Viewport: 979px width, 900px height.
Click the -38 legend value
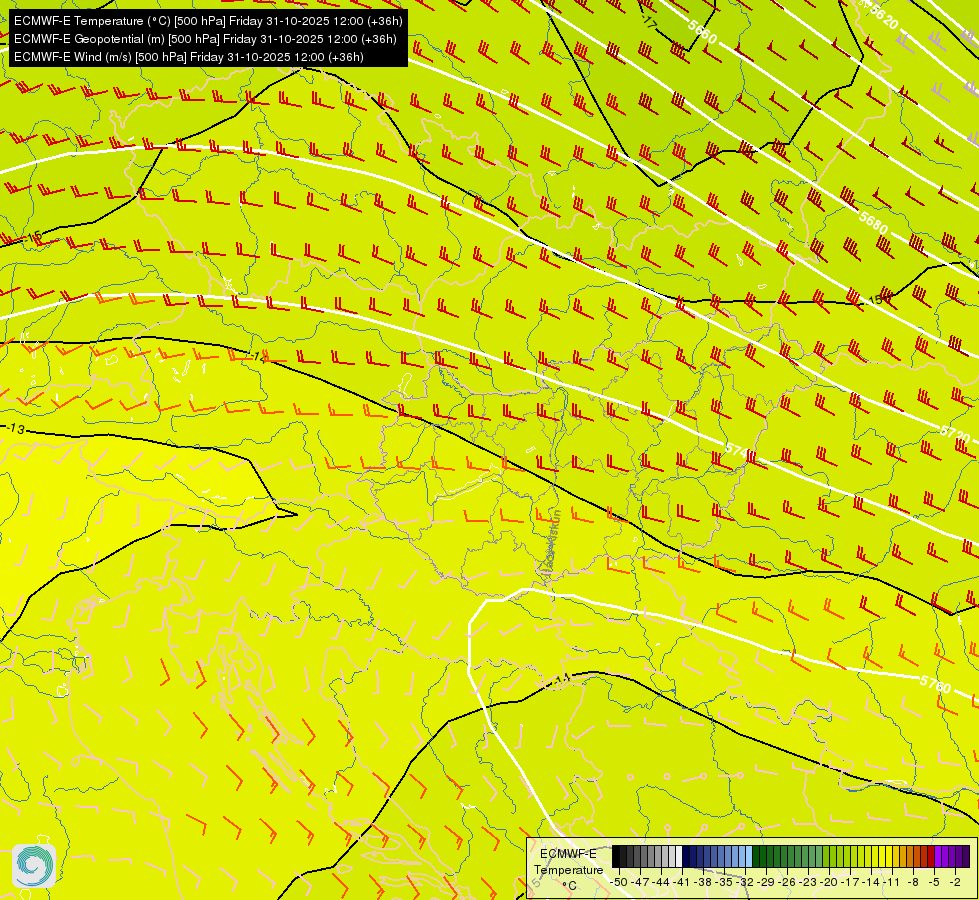(x=703, y=882)
